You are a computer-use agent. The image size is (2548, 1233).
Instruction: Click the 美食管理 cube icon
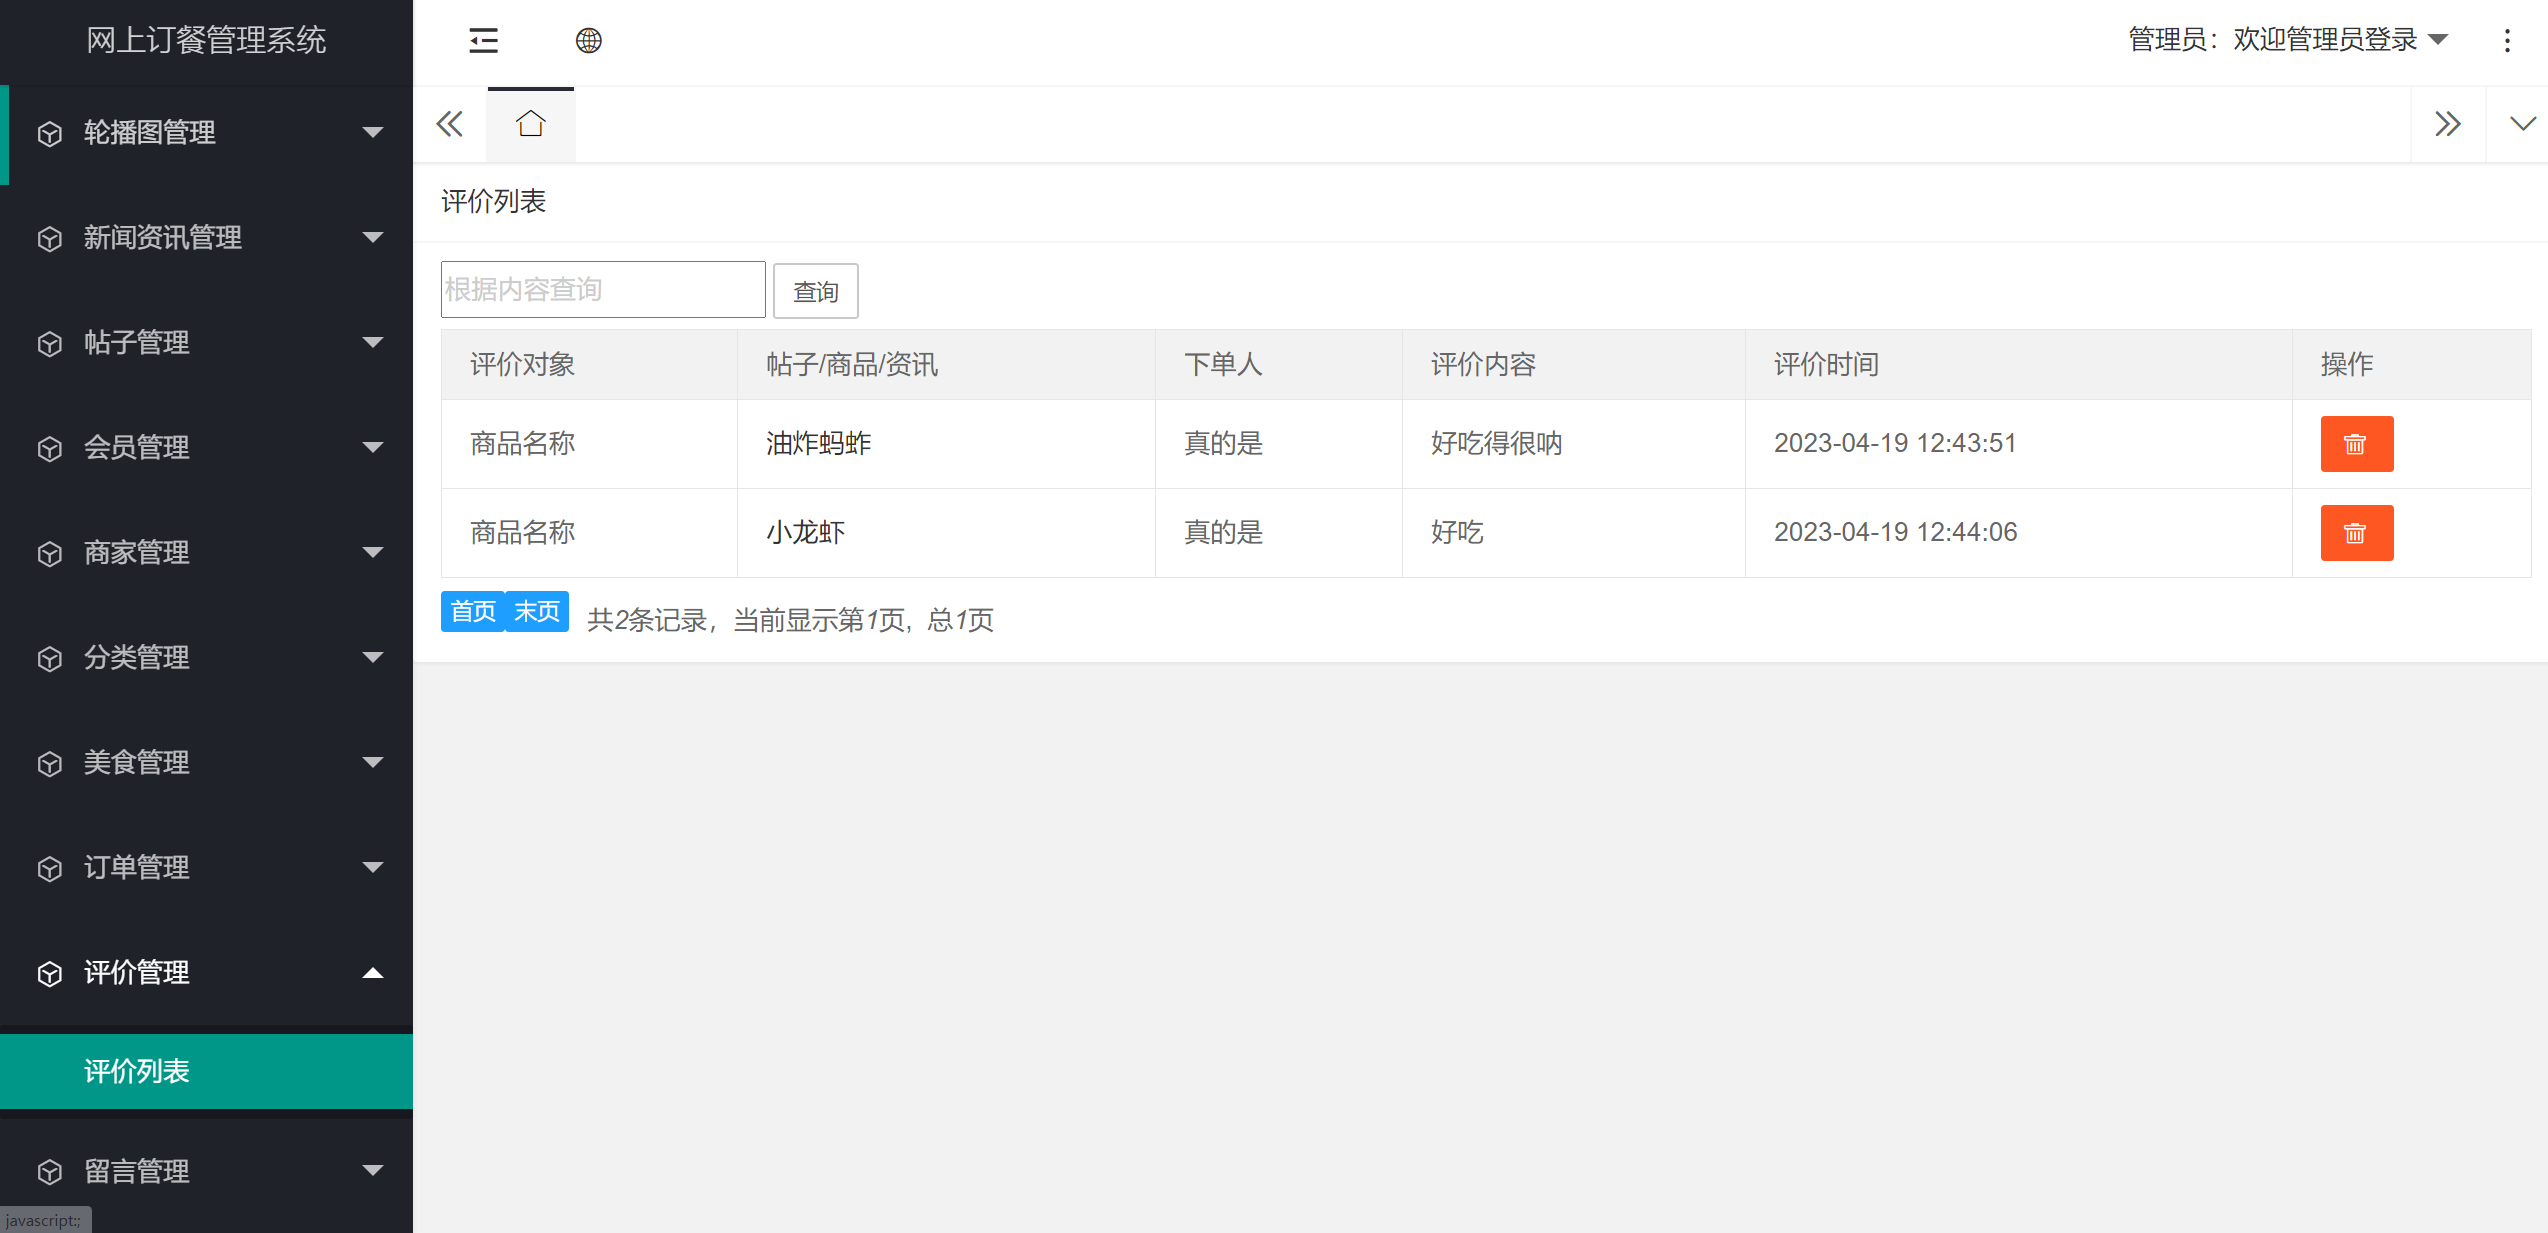click(x=49, y=763)
